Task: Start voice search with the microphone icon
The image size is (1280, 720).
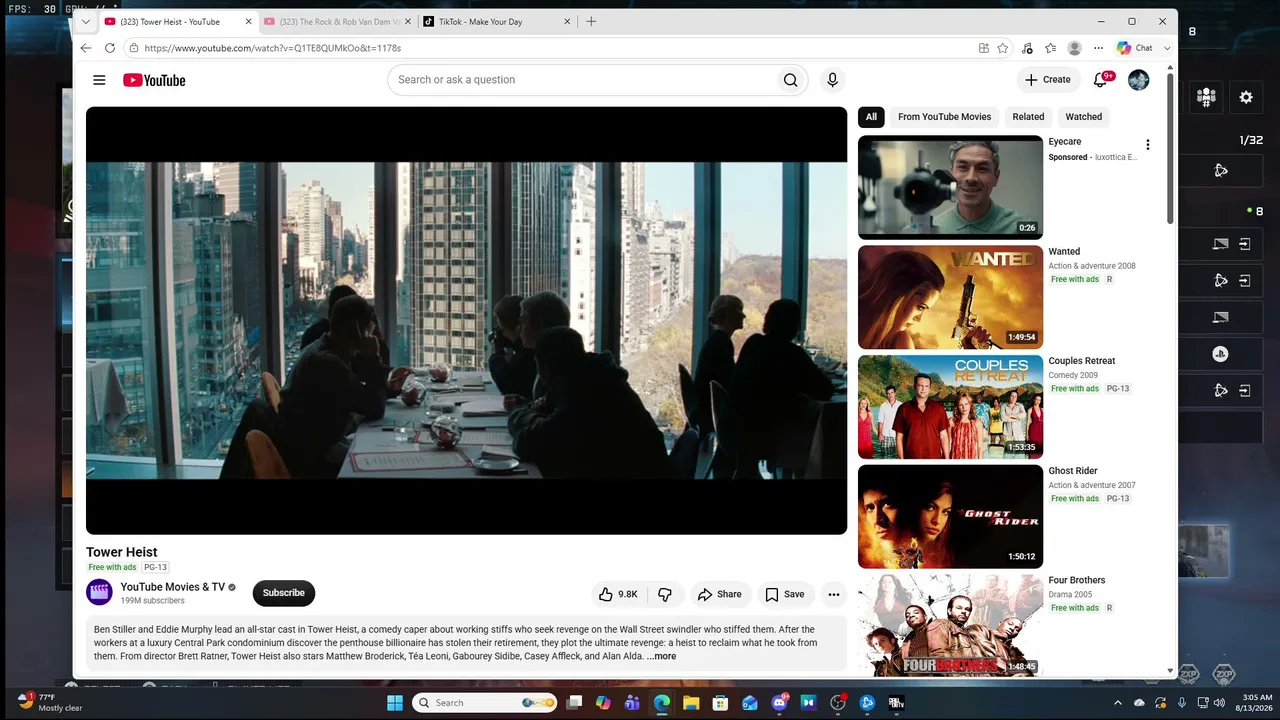Action: [831, 80]
